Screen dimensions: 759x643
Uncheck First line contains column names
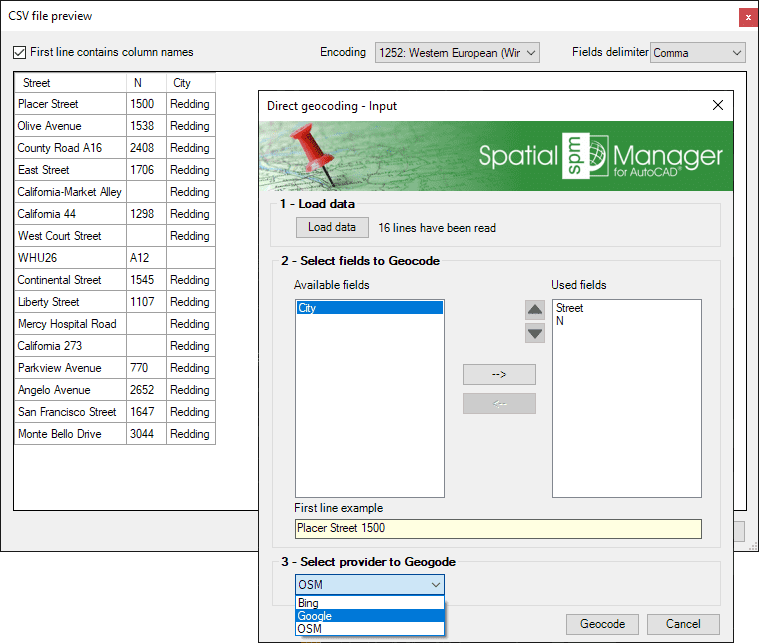pos(21,52)
